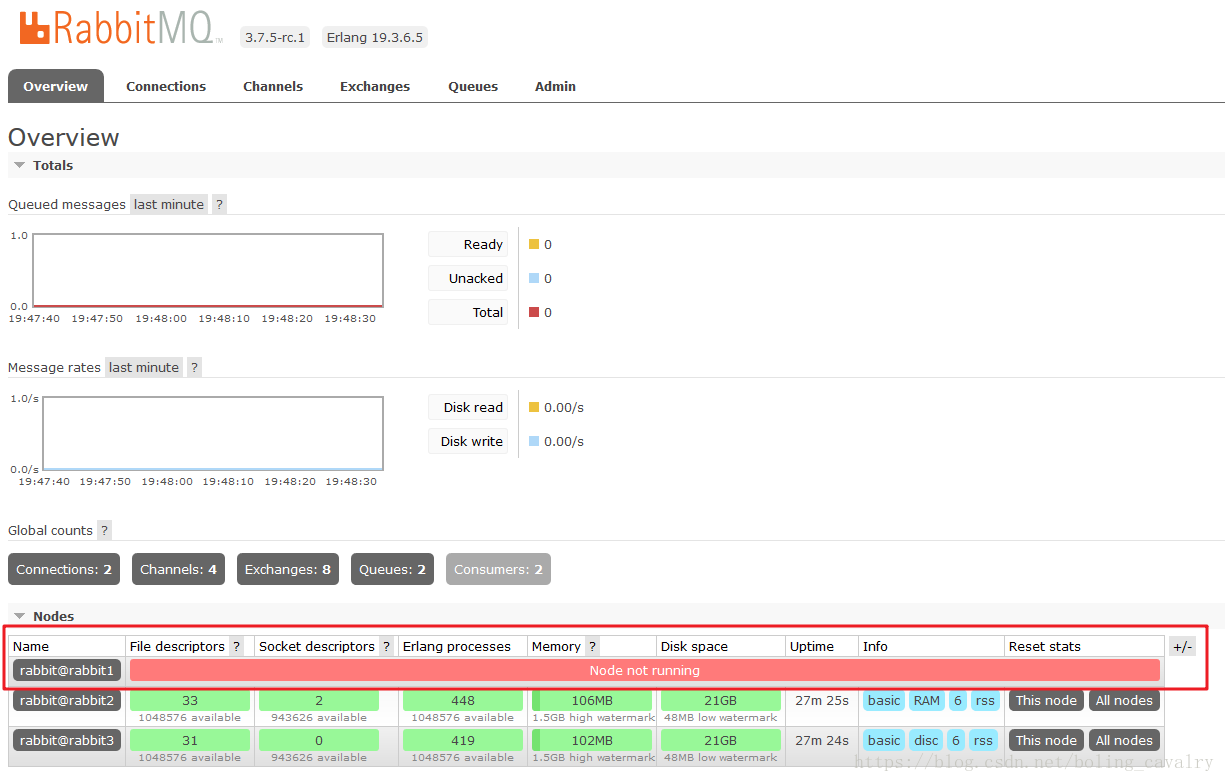Click the Disk write legend label

tap(468, 441)
